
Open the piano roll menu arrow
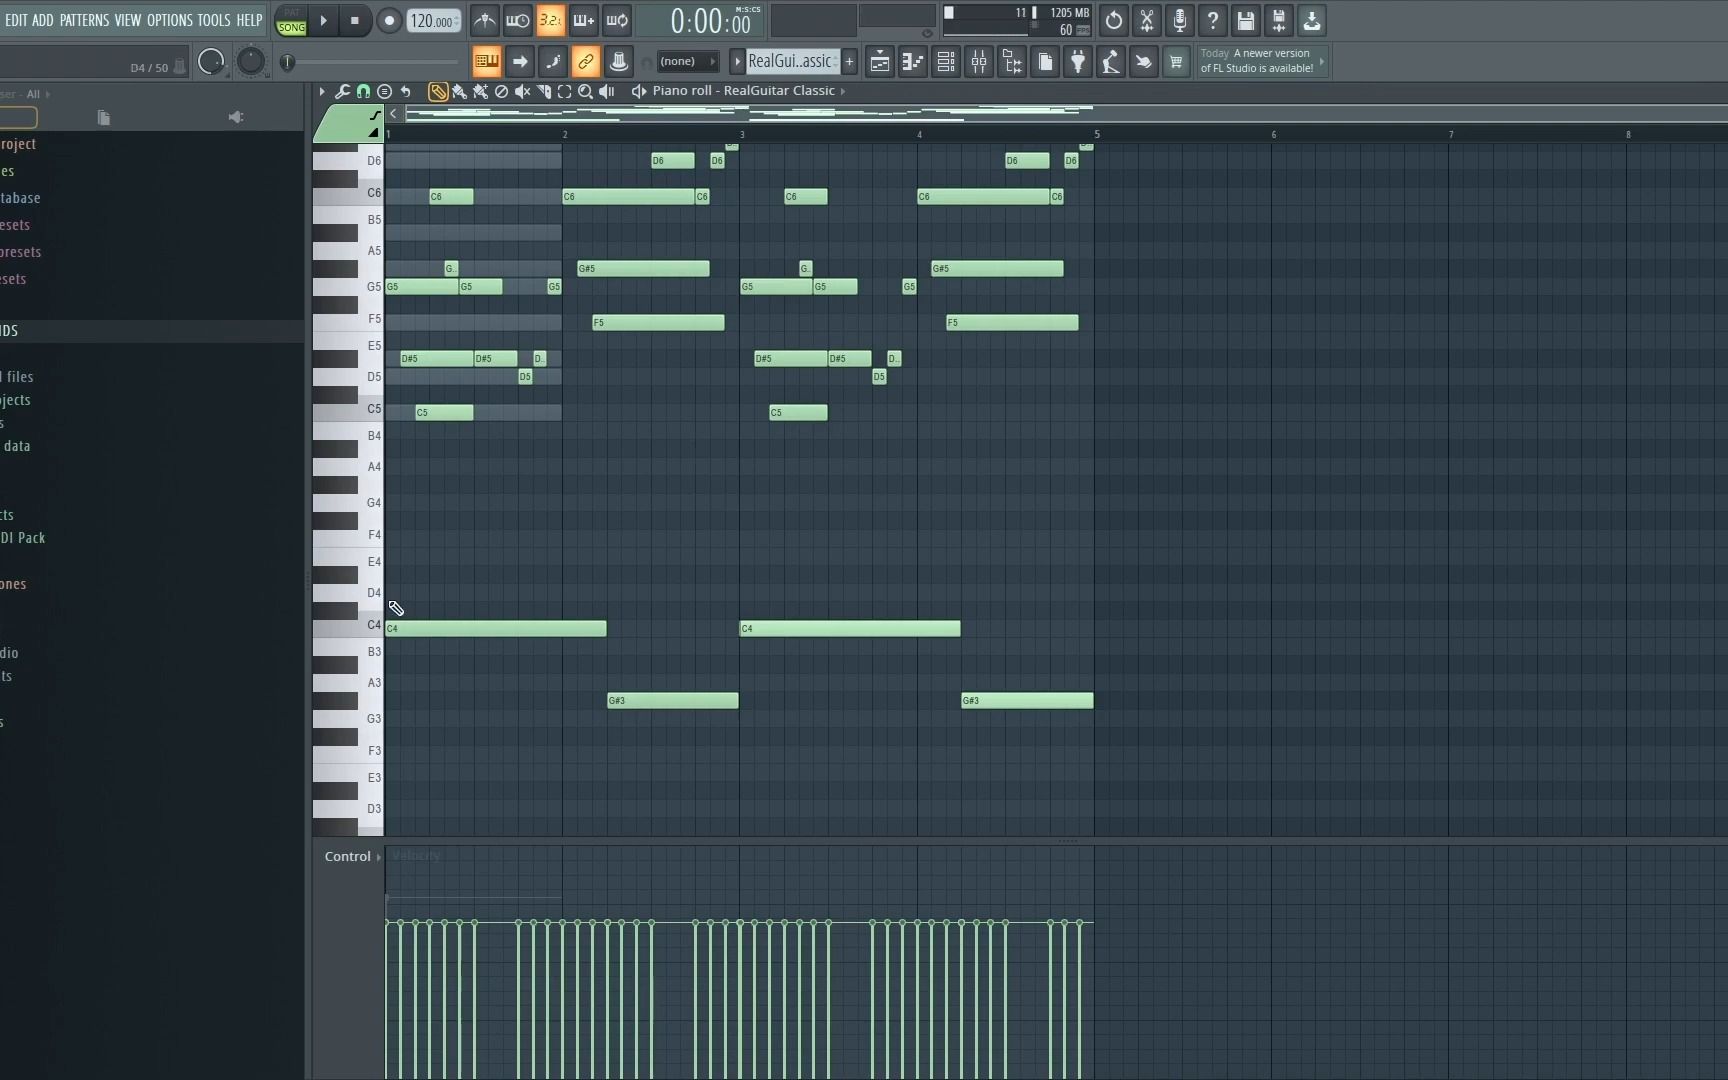322,91
